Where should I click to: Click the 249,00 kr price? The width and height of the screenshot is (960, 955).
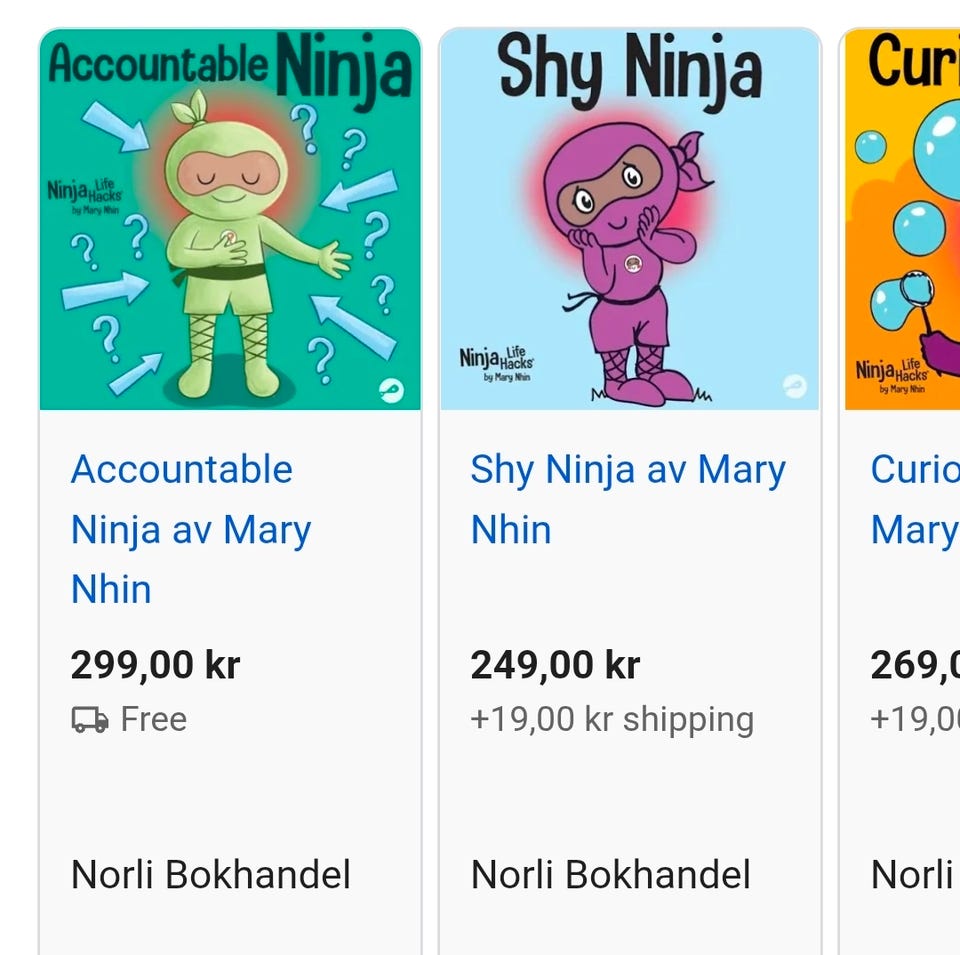coord(555,665)
